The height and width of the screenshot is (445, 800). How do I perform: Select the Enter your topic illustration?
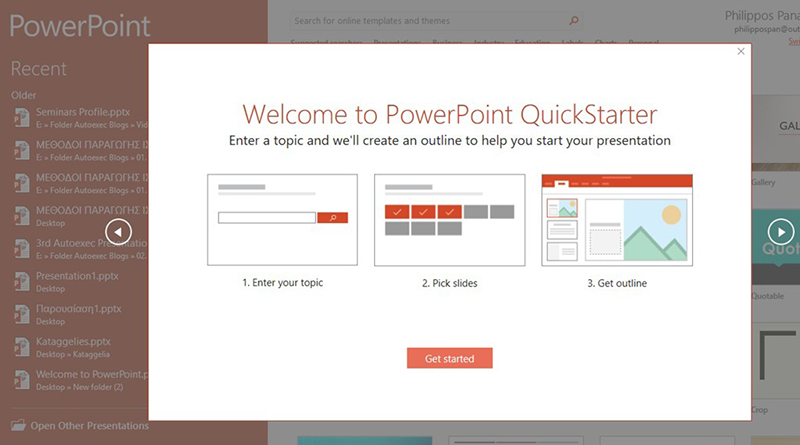282,220
